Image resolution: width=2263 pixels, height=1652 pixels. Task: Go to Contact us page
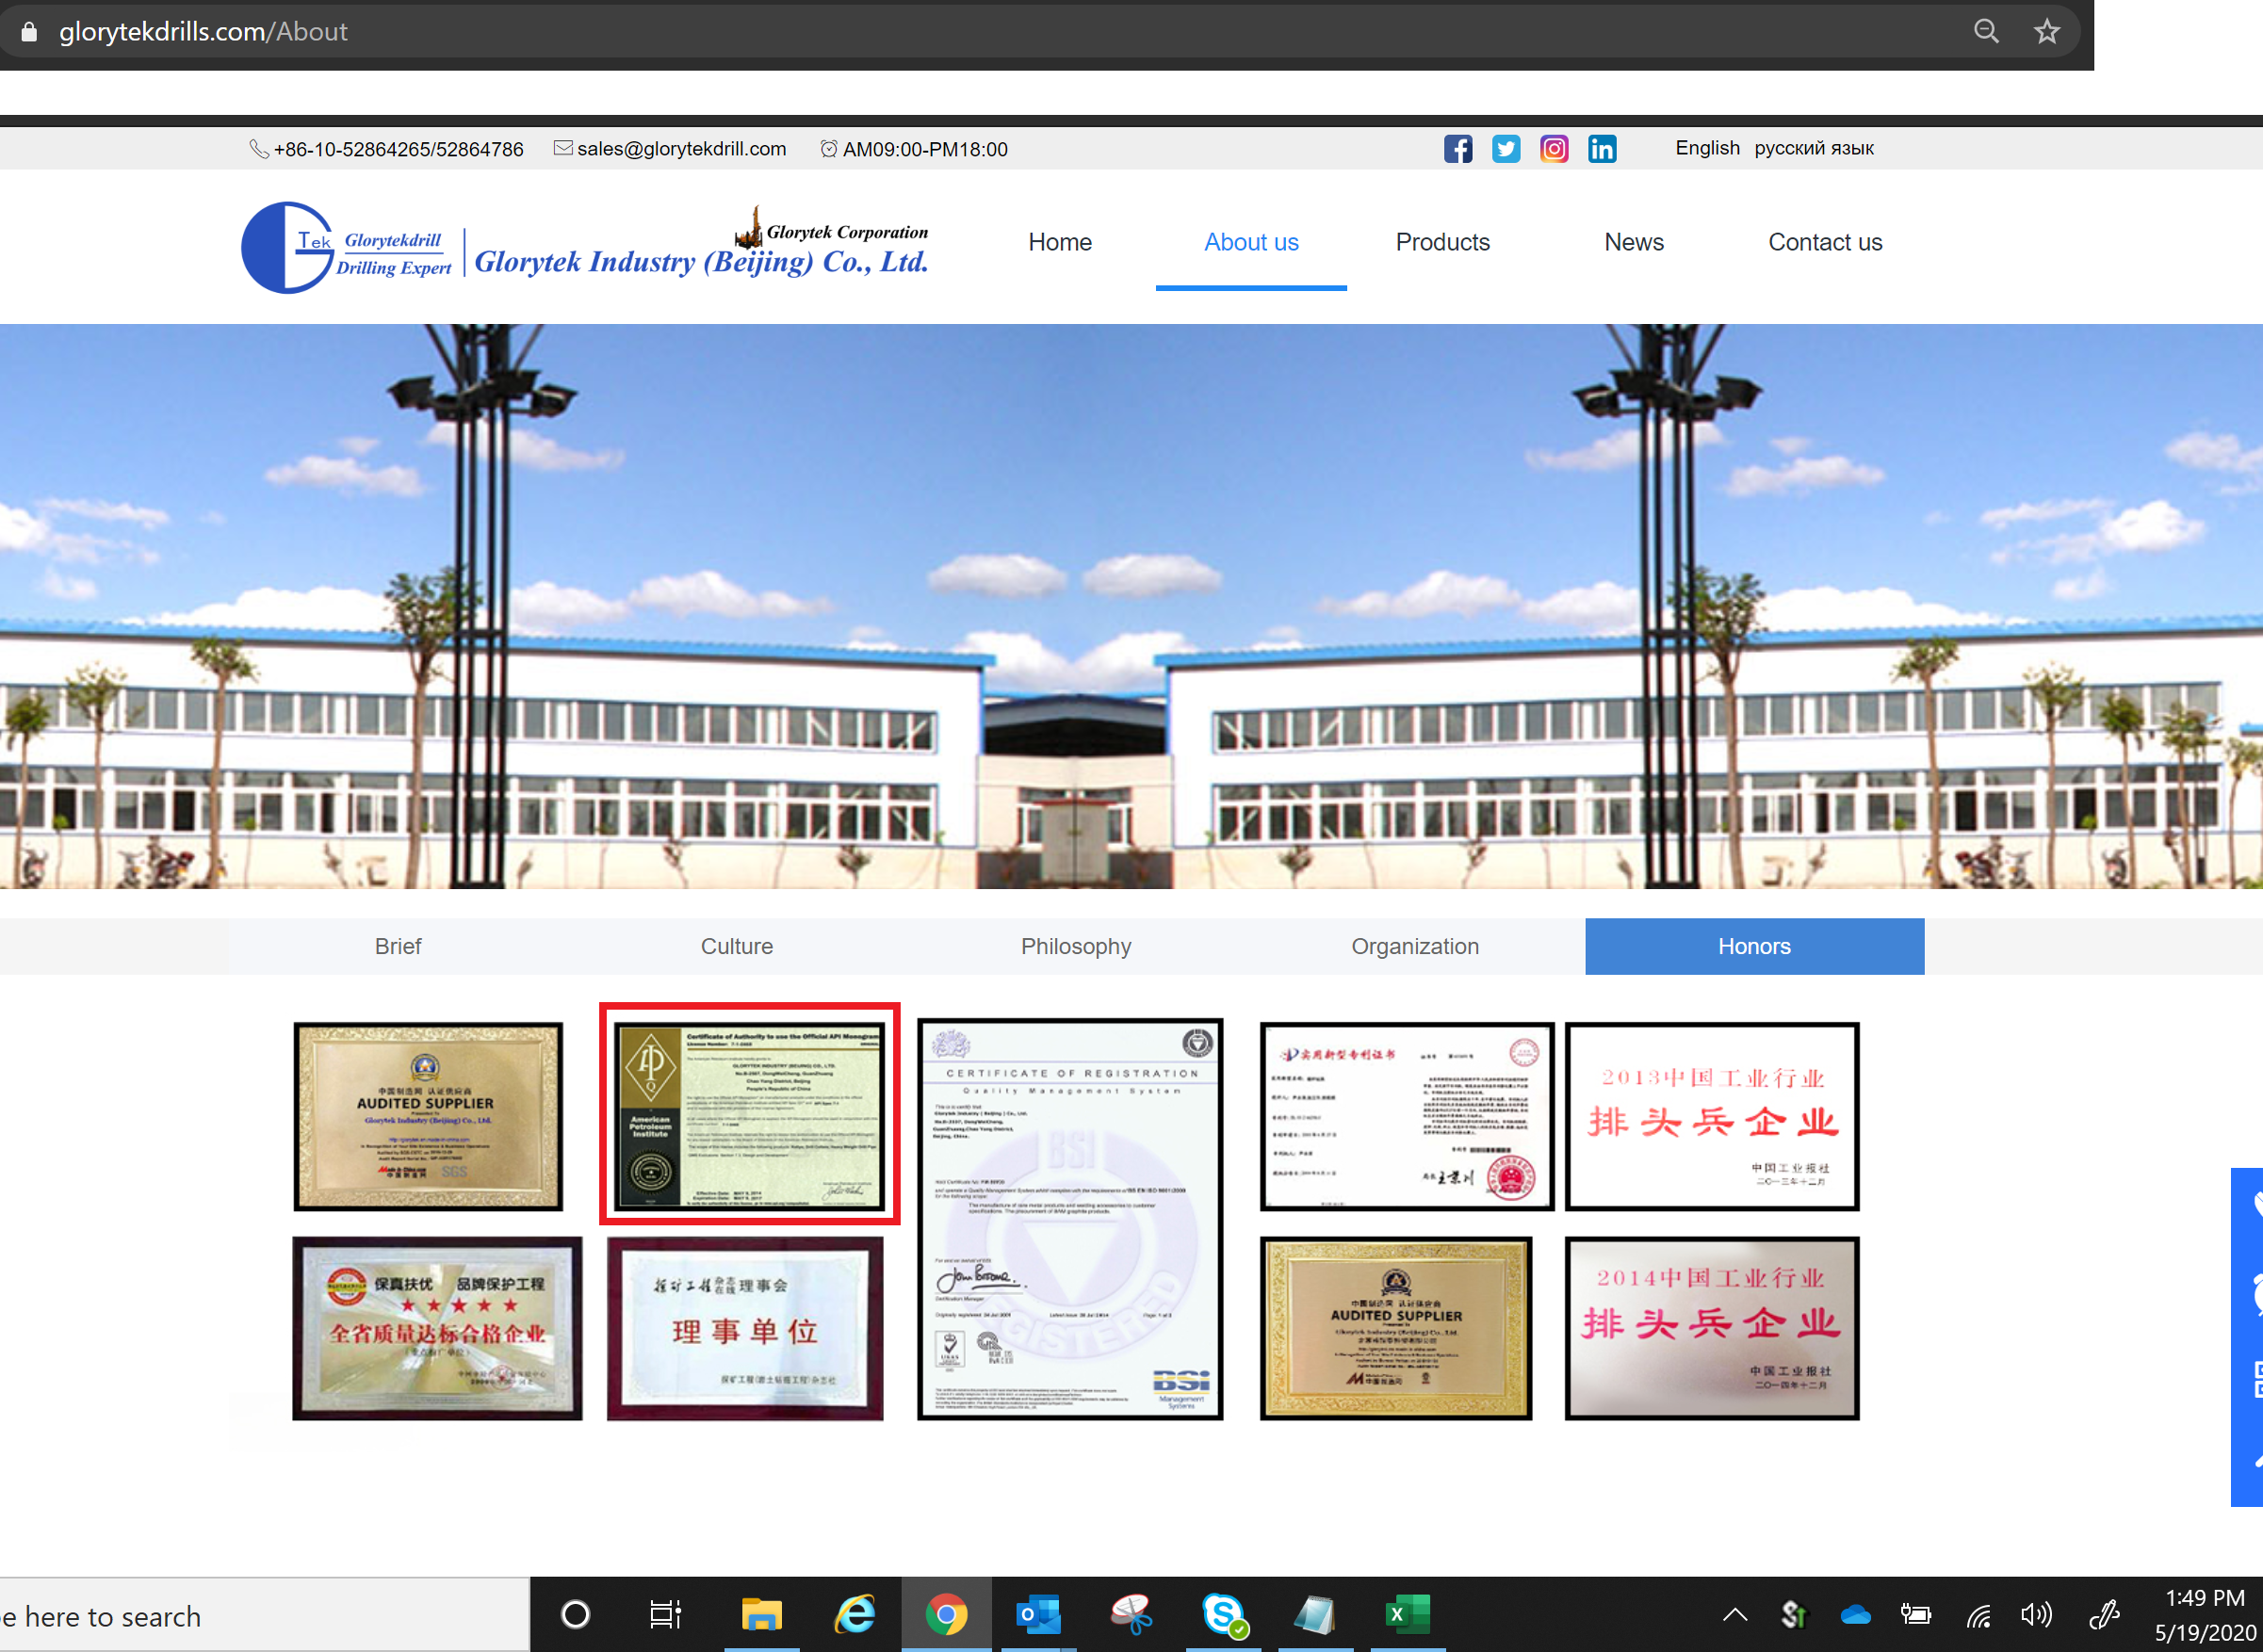tap(1824, 242)
